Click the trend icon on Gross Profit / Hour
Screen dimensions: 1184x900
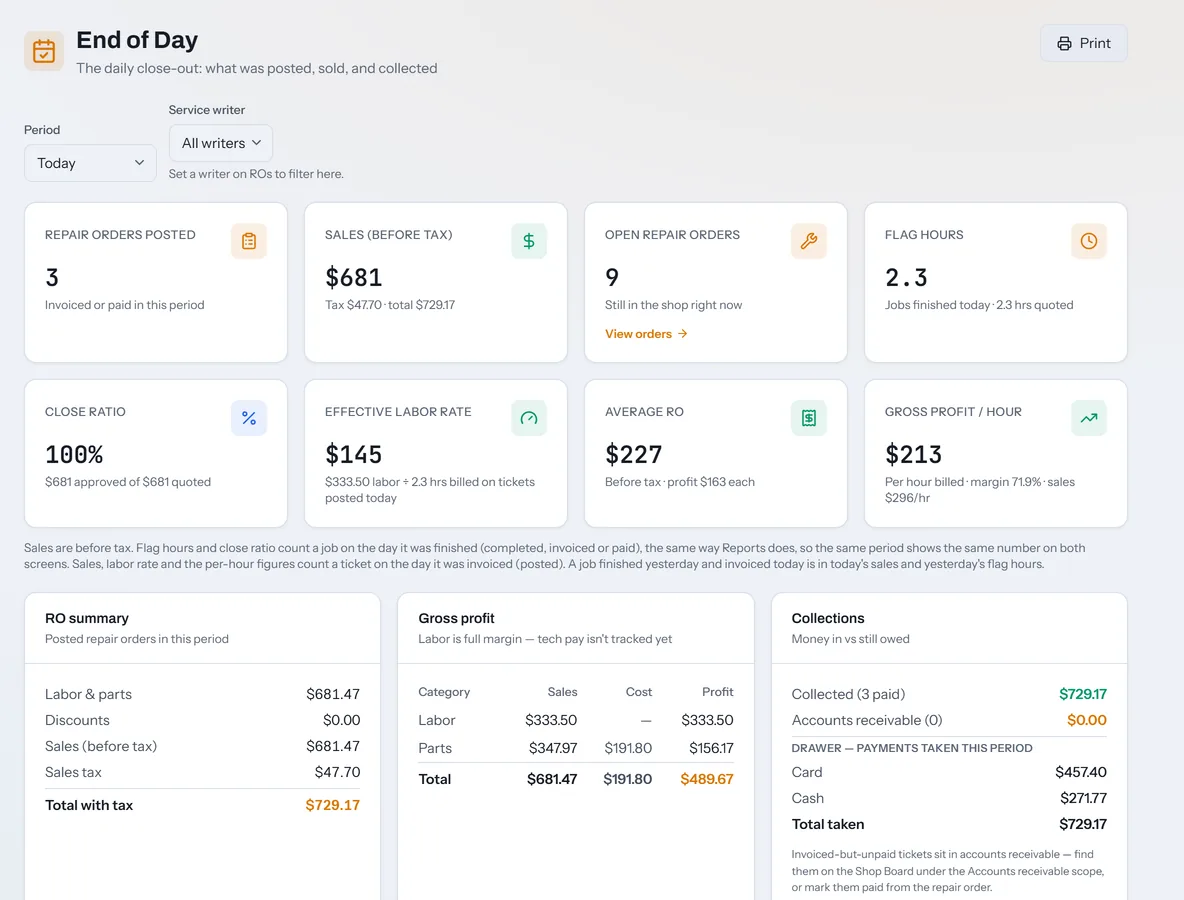(1089, 418)
